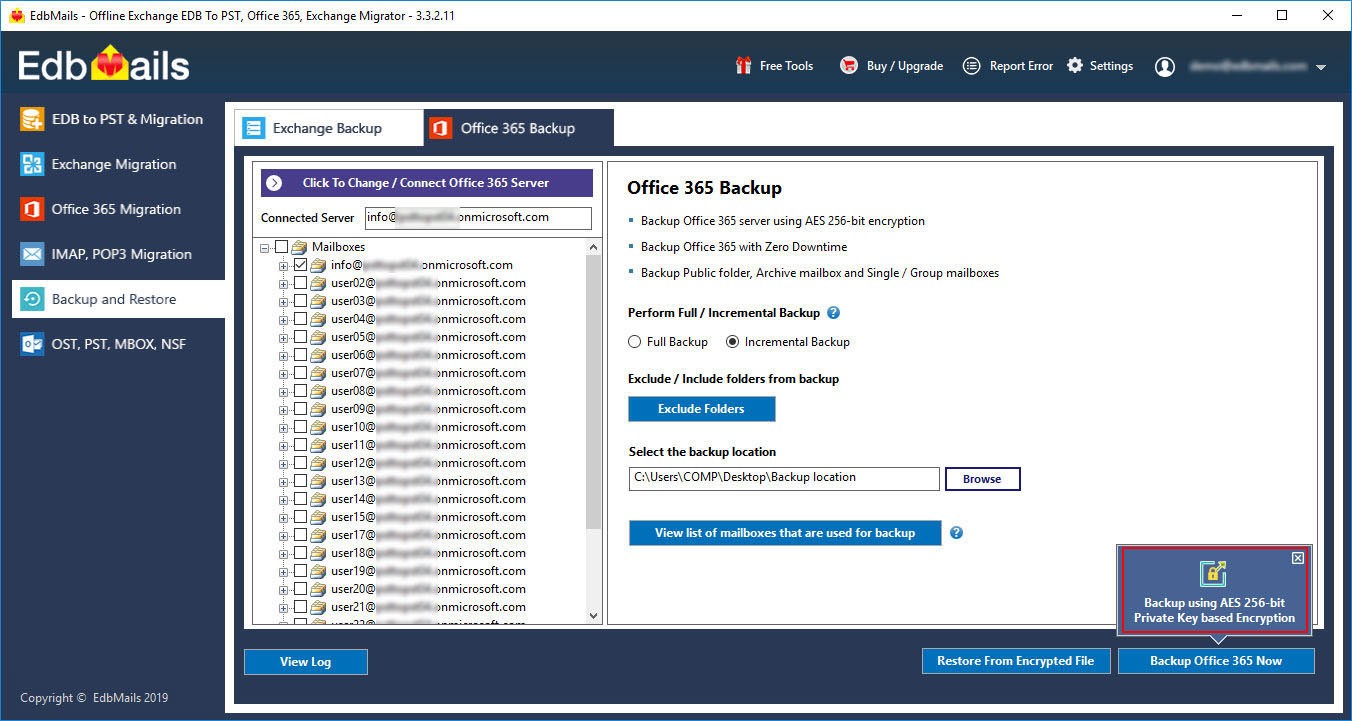
Task: Expand the user14 mailbox node
Action: 284,499
